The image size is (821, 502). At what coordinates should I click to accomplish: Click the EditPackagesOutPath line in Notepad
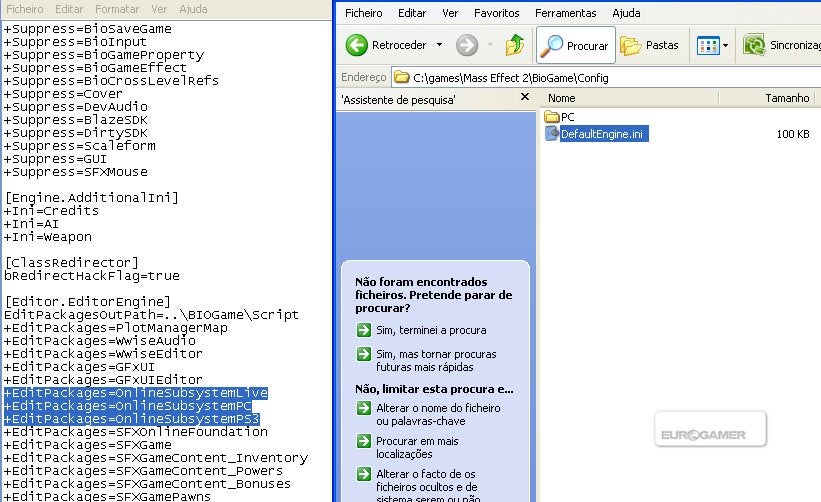tap(151, 315)
